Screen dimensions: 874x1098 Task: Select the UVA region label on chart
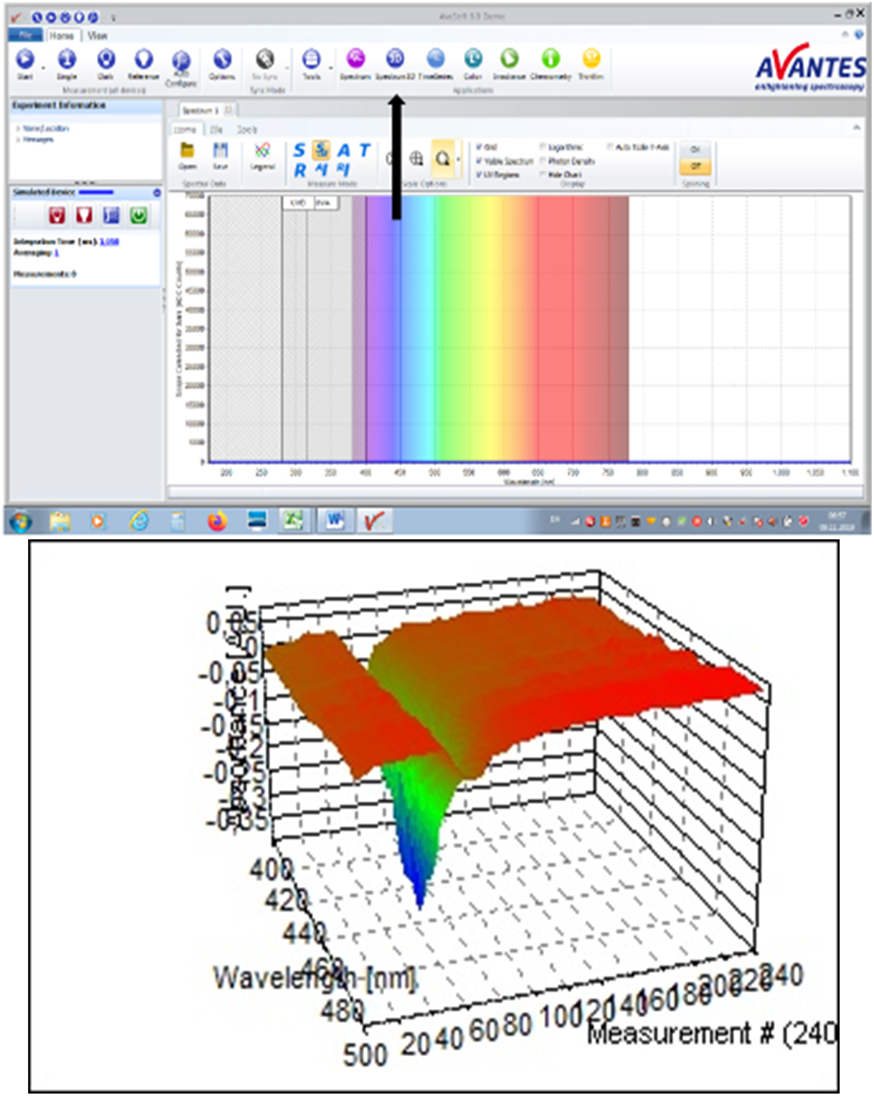click(324, 202)
